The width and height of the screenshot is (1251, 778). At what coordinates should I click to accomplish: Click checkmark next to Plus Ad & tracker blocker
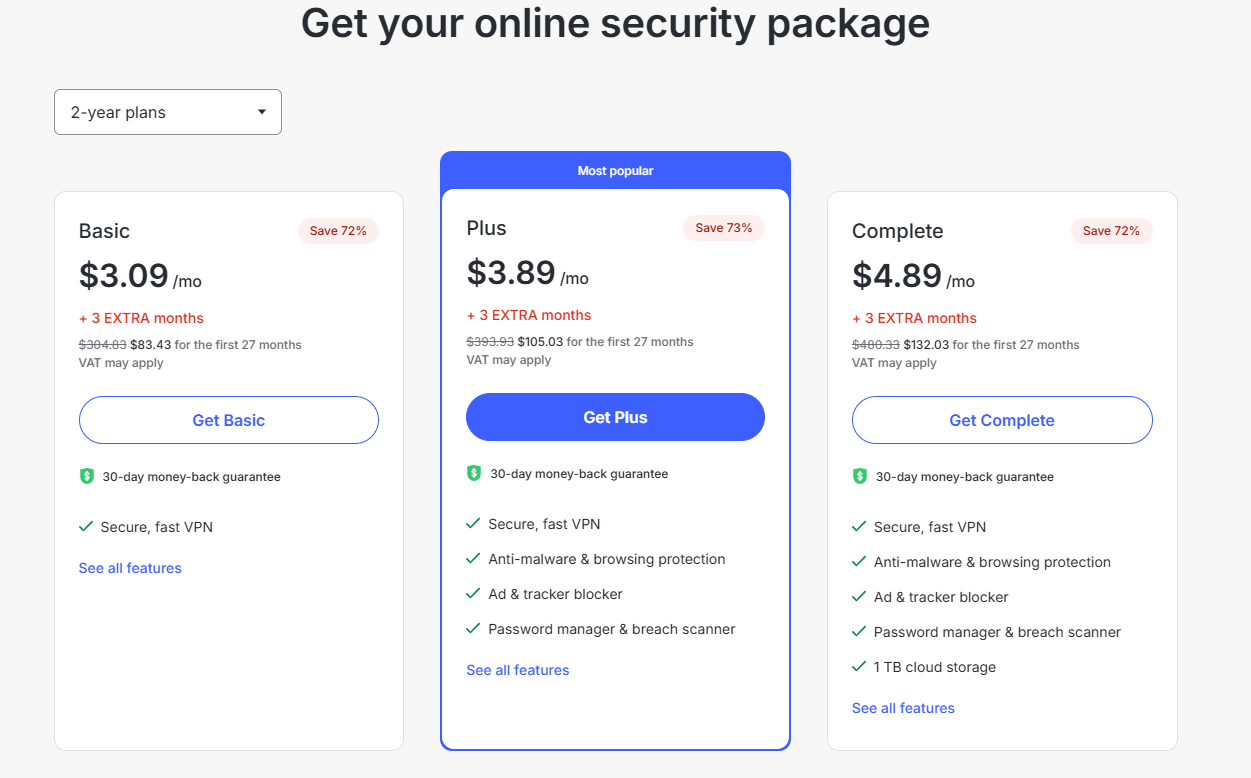click(x=473, y=593)
